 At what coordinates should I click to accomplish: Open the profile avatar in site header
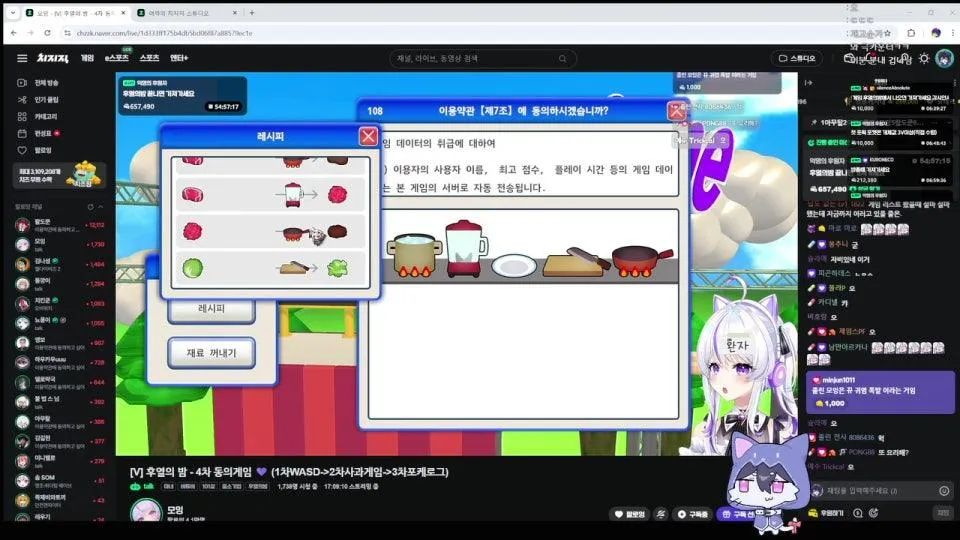pos(945,59)
